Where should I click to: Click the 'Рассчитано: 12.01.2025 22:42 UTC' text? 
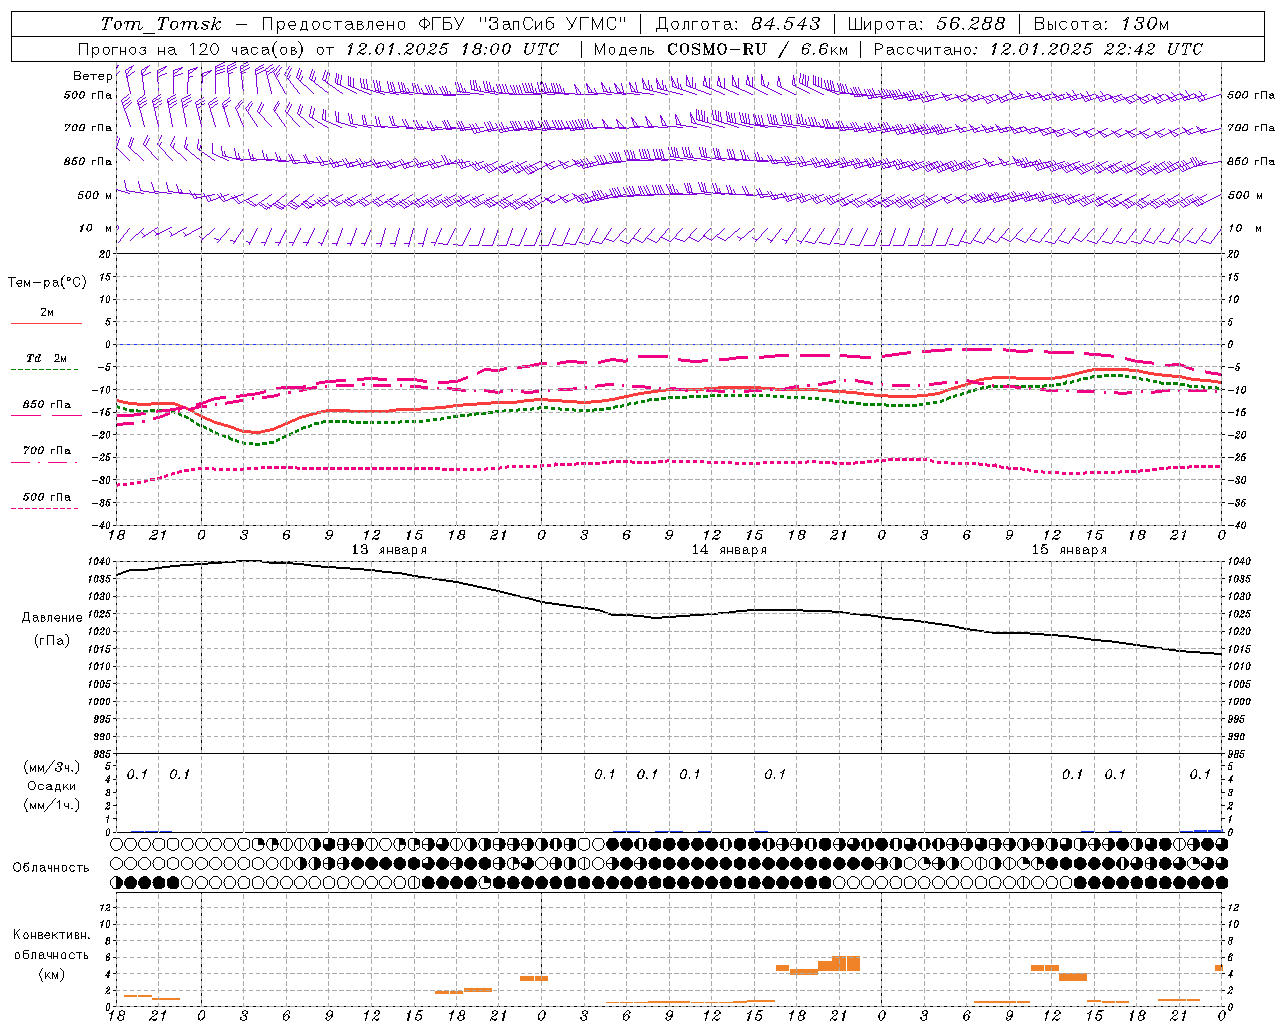[x=1038, y=49]
